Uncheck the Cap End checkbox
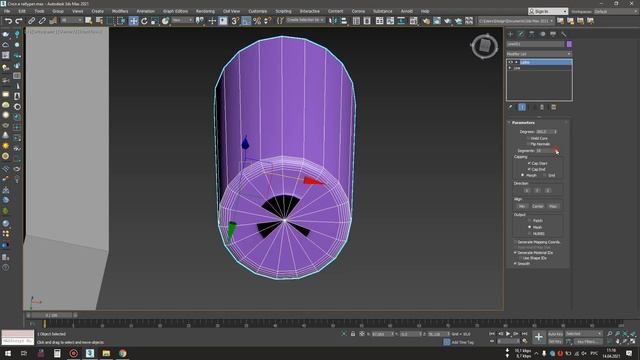The width and height of the screenshot is (640, 360). pos(529,169)
